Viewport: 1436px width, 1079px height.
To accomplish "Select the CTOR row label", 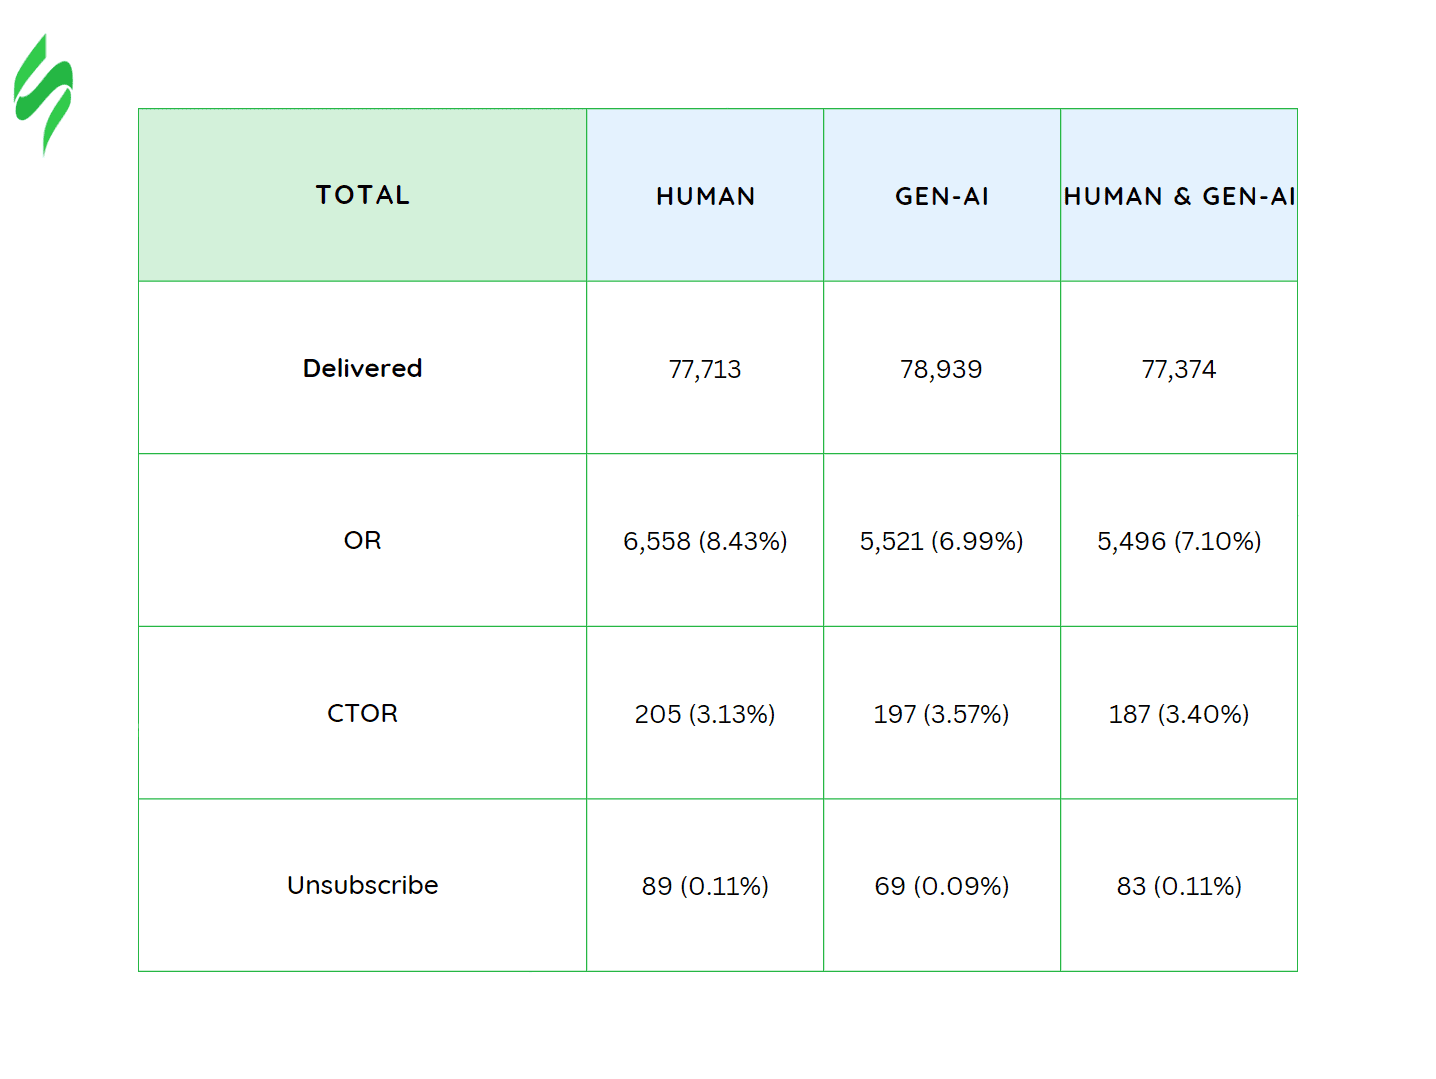I will coord(362,713).
